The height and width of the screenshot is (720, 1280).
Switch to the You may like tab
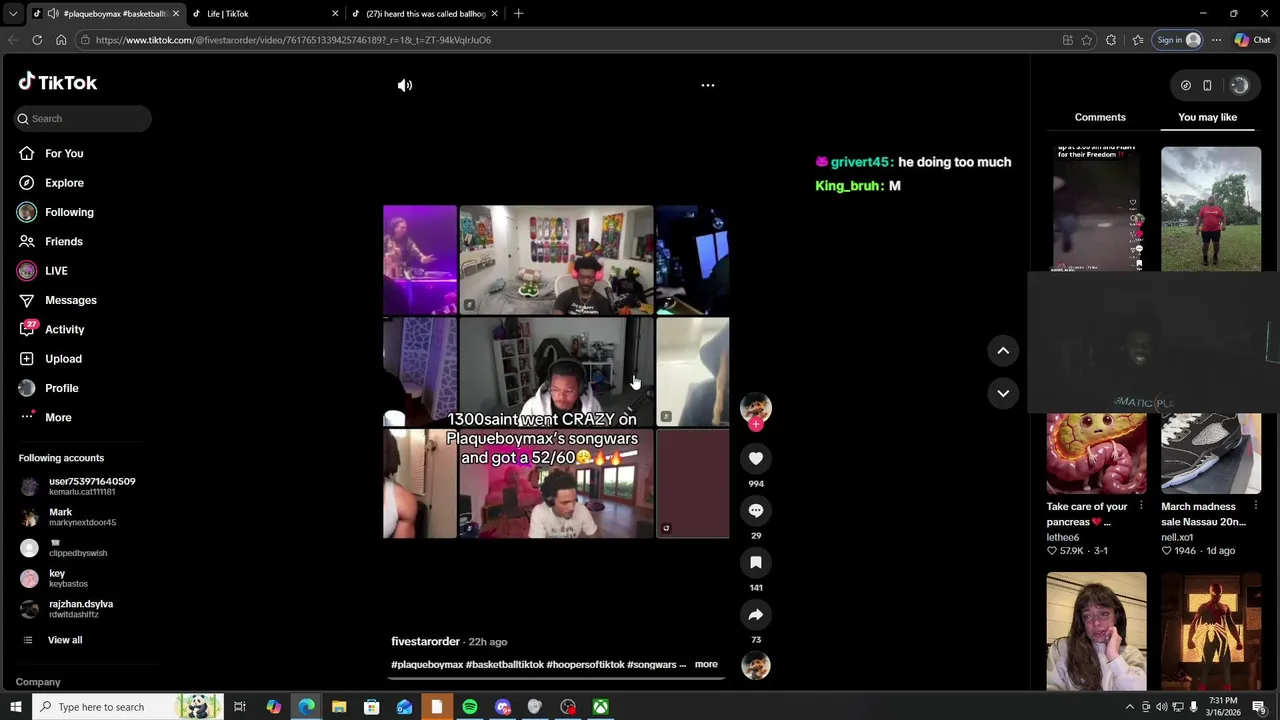pos(1207,117)
